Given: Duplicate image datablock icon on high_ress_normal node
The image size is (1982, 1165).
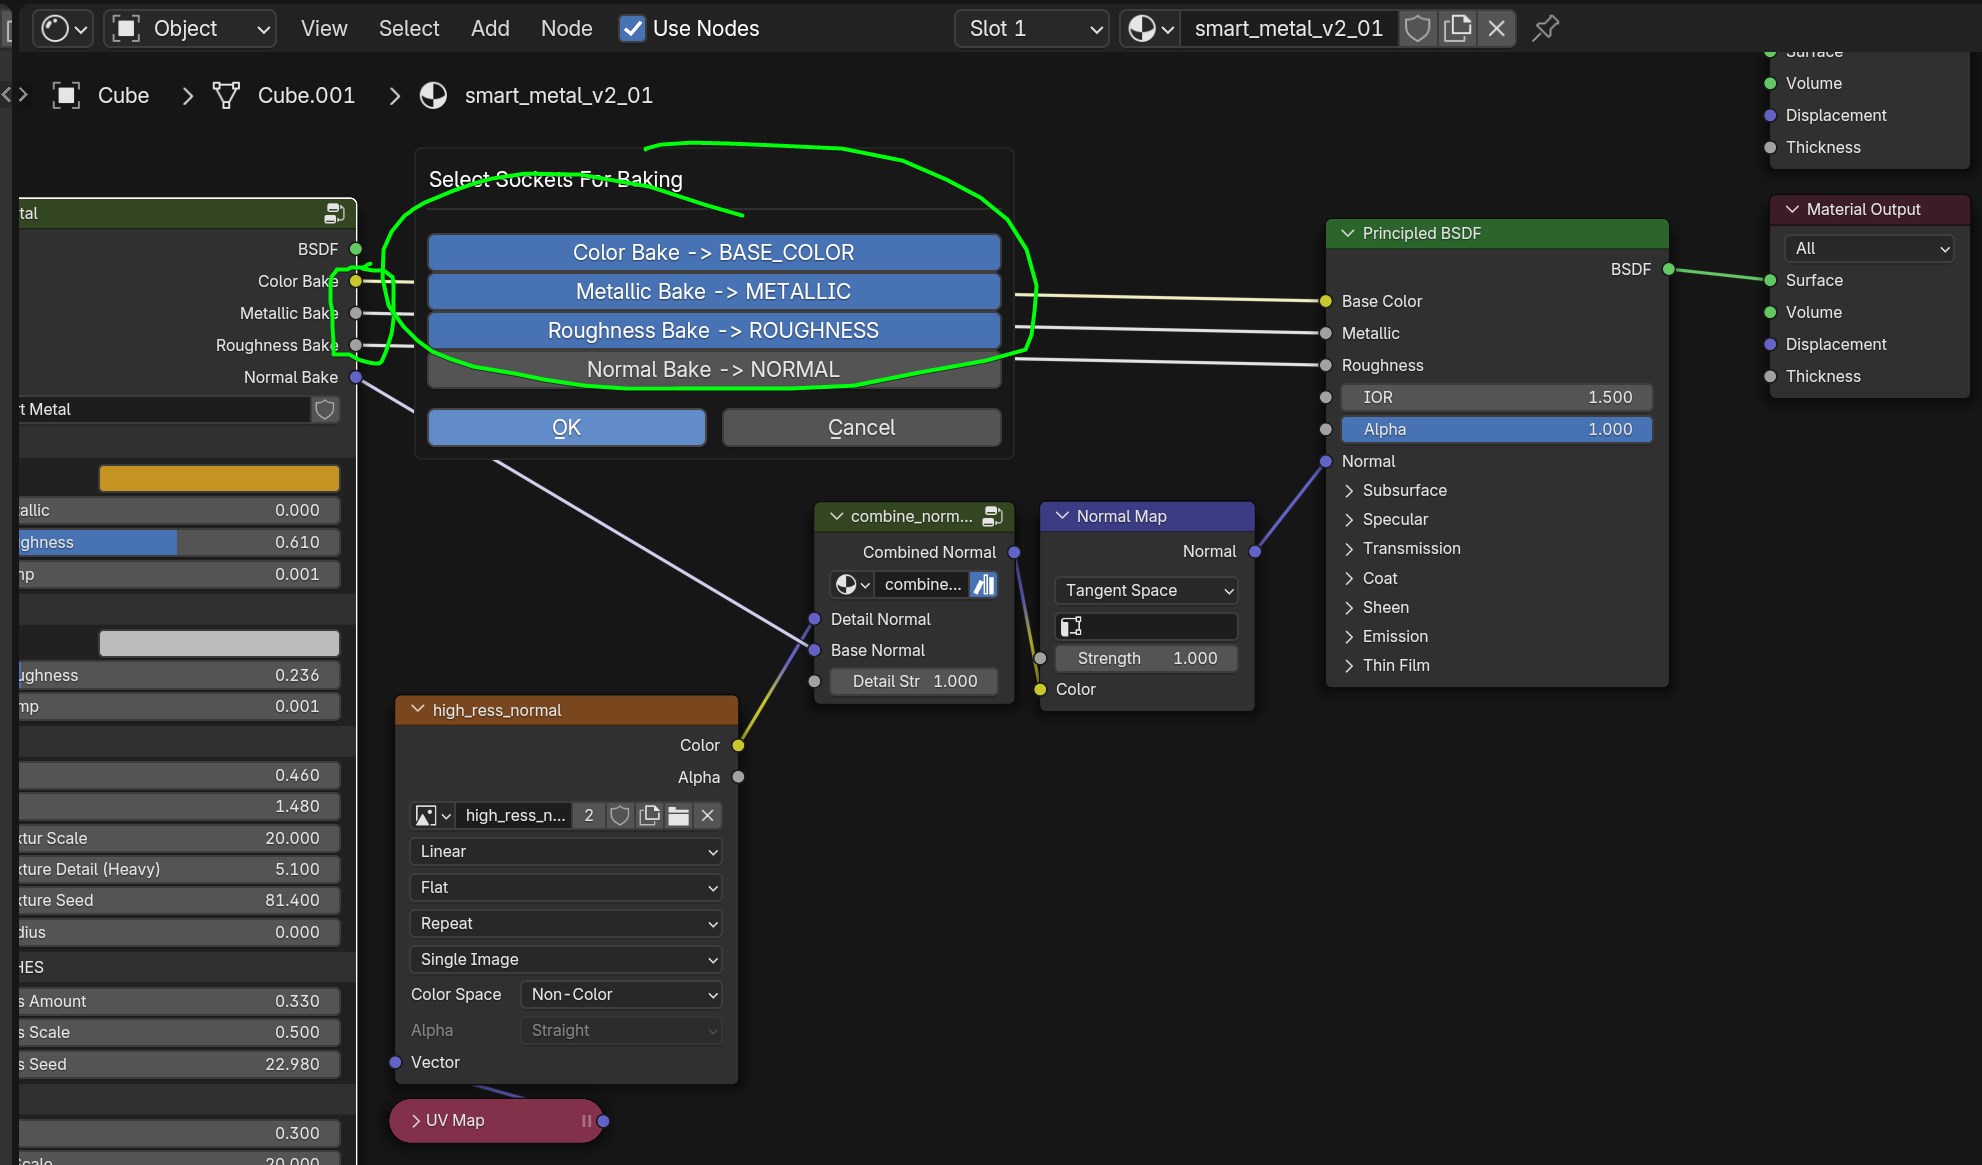Looking at the screenshot, I should [649, 816].
